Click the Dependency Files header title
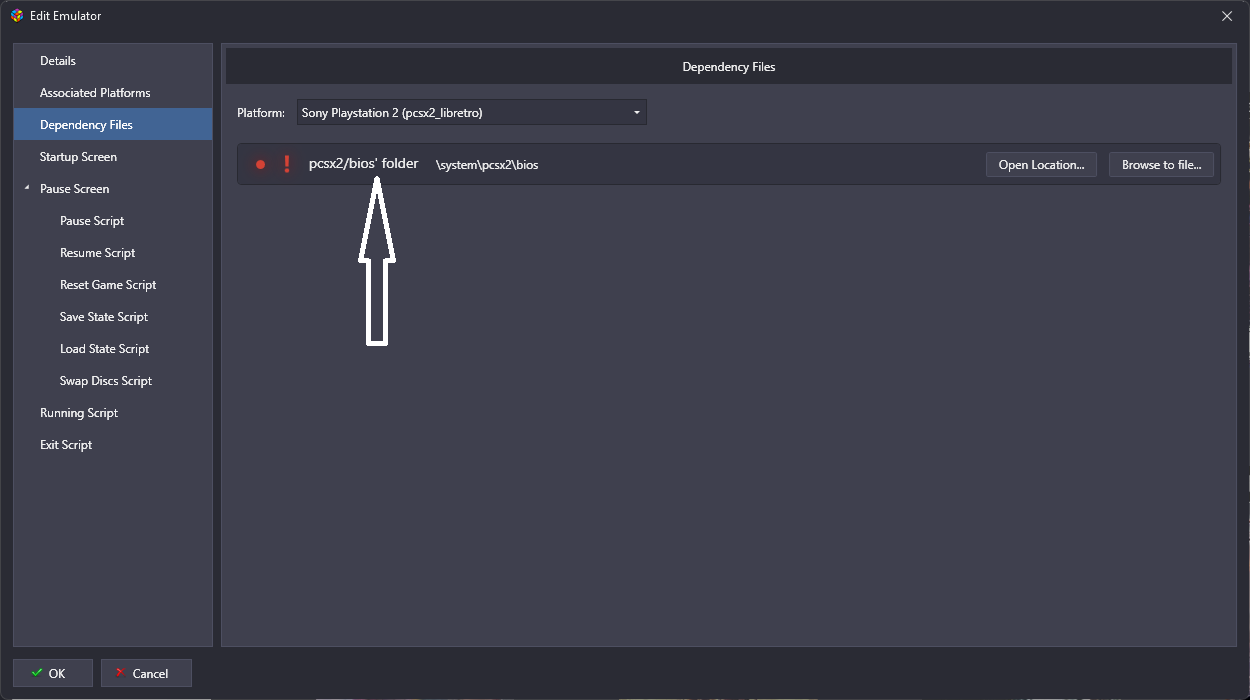 point(729,67)
